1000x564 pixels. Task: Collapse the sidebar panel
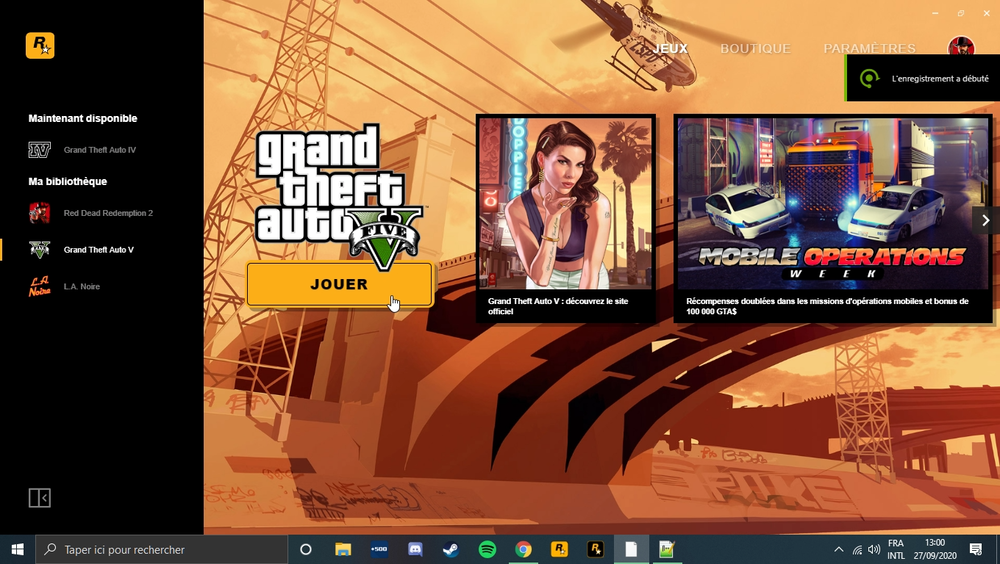[40, 498]
